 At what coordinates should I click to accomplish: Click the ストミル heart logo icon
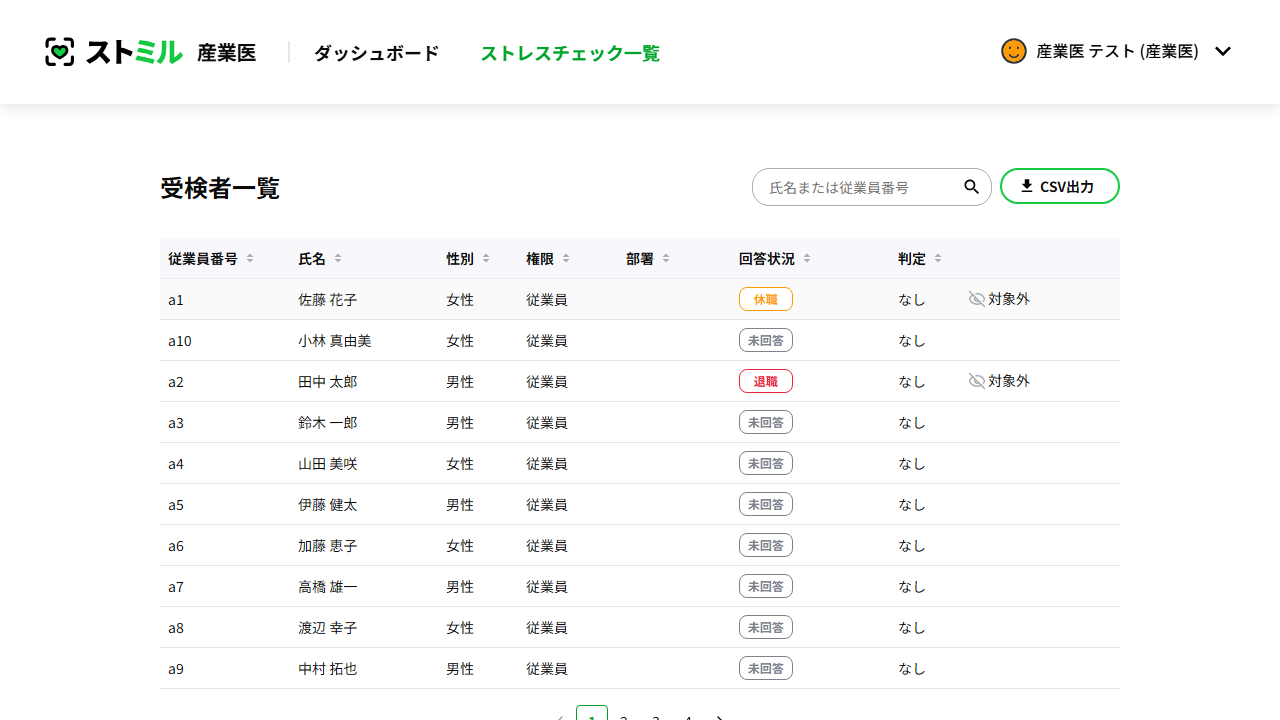click(x=60, y=52)
